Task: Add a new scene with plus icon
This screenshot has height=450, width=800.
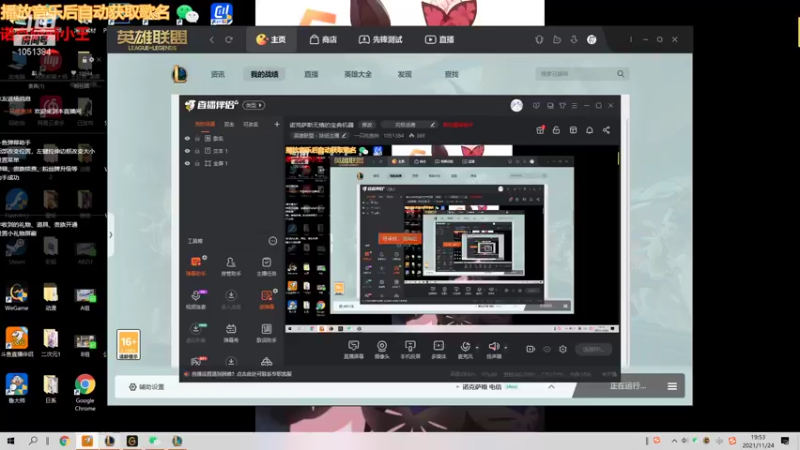Action: pyautogui.click(x=277, y=124)
